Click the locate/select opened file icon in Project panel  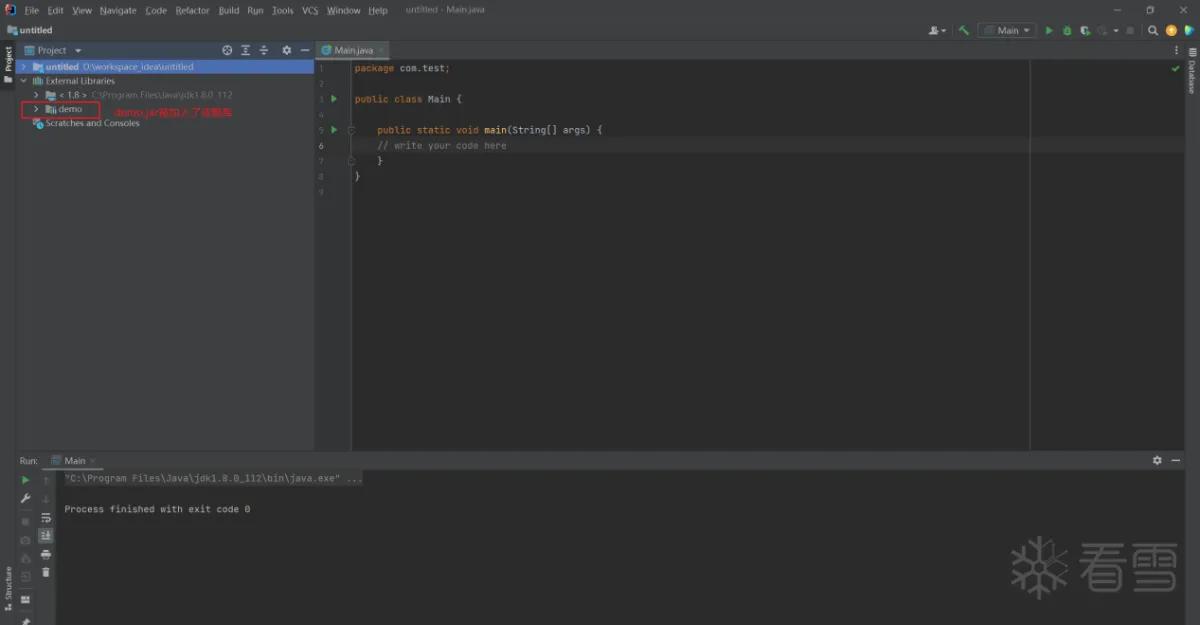[x=227, y=50]
